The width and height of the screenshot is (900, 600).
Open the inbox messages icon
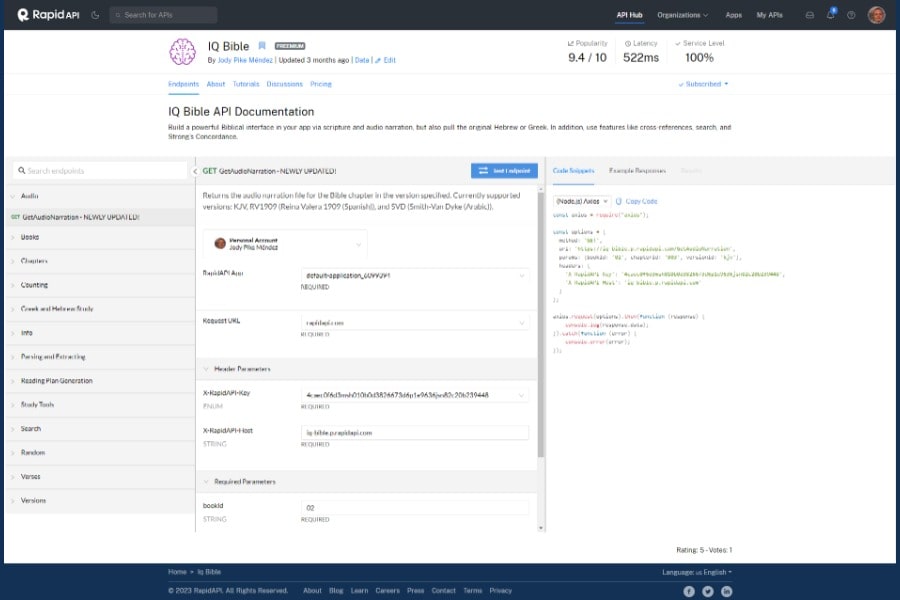(x=809, y=15)
